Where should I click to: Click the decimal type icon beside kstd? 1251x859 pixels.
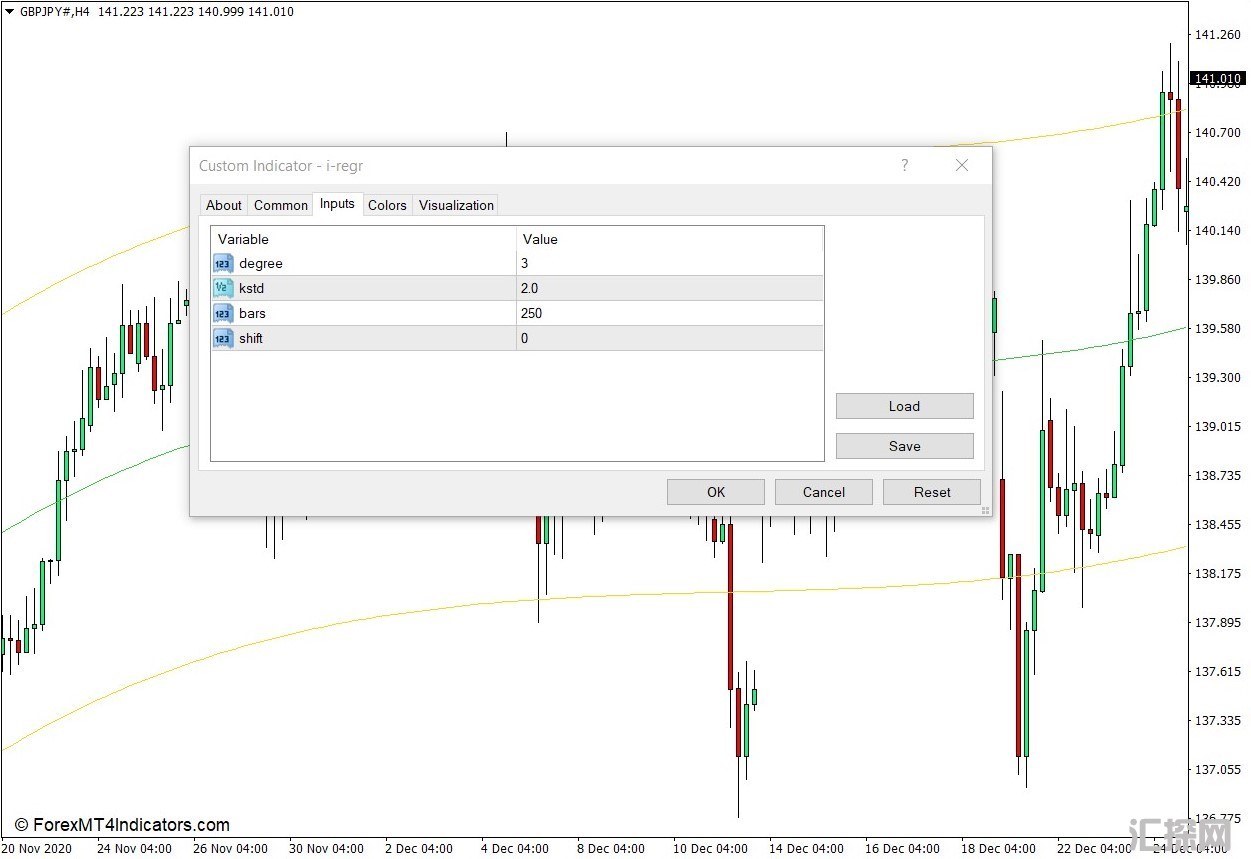coord(223,289)
